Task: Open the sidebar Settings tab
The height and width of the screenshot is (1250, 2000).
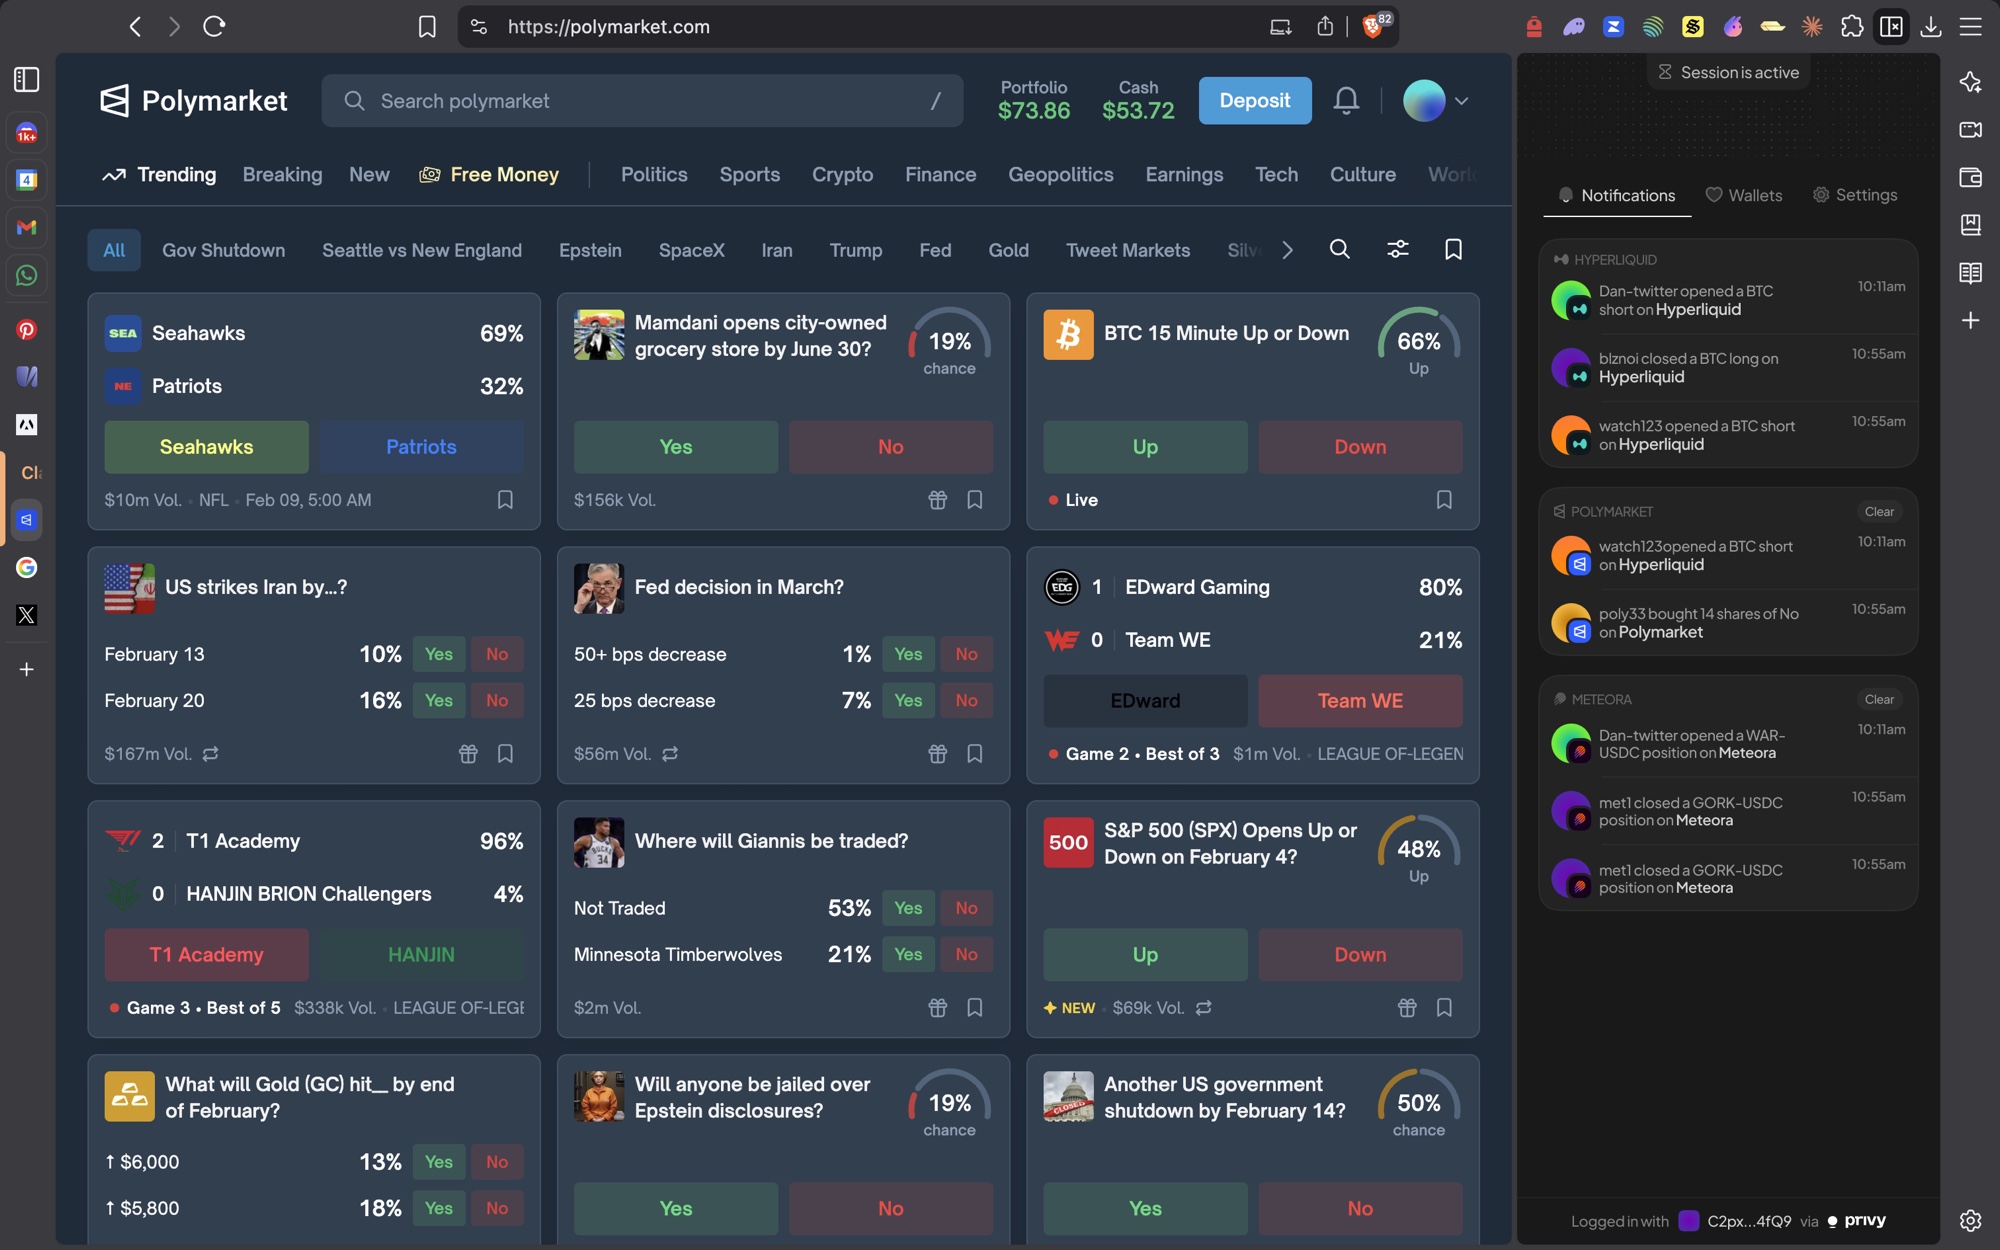Action: 1855,195
